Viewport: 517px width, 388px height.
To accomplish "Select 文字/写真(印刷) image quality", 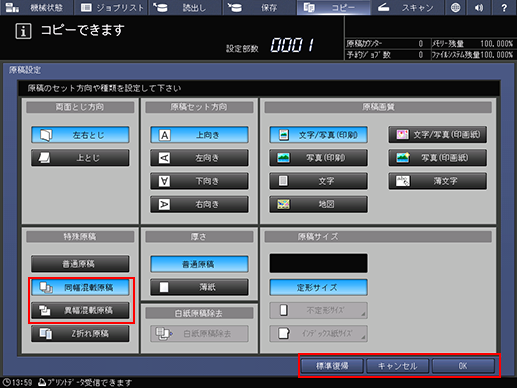I will pos(319,135).
